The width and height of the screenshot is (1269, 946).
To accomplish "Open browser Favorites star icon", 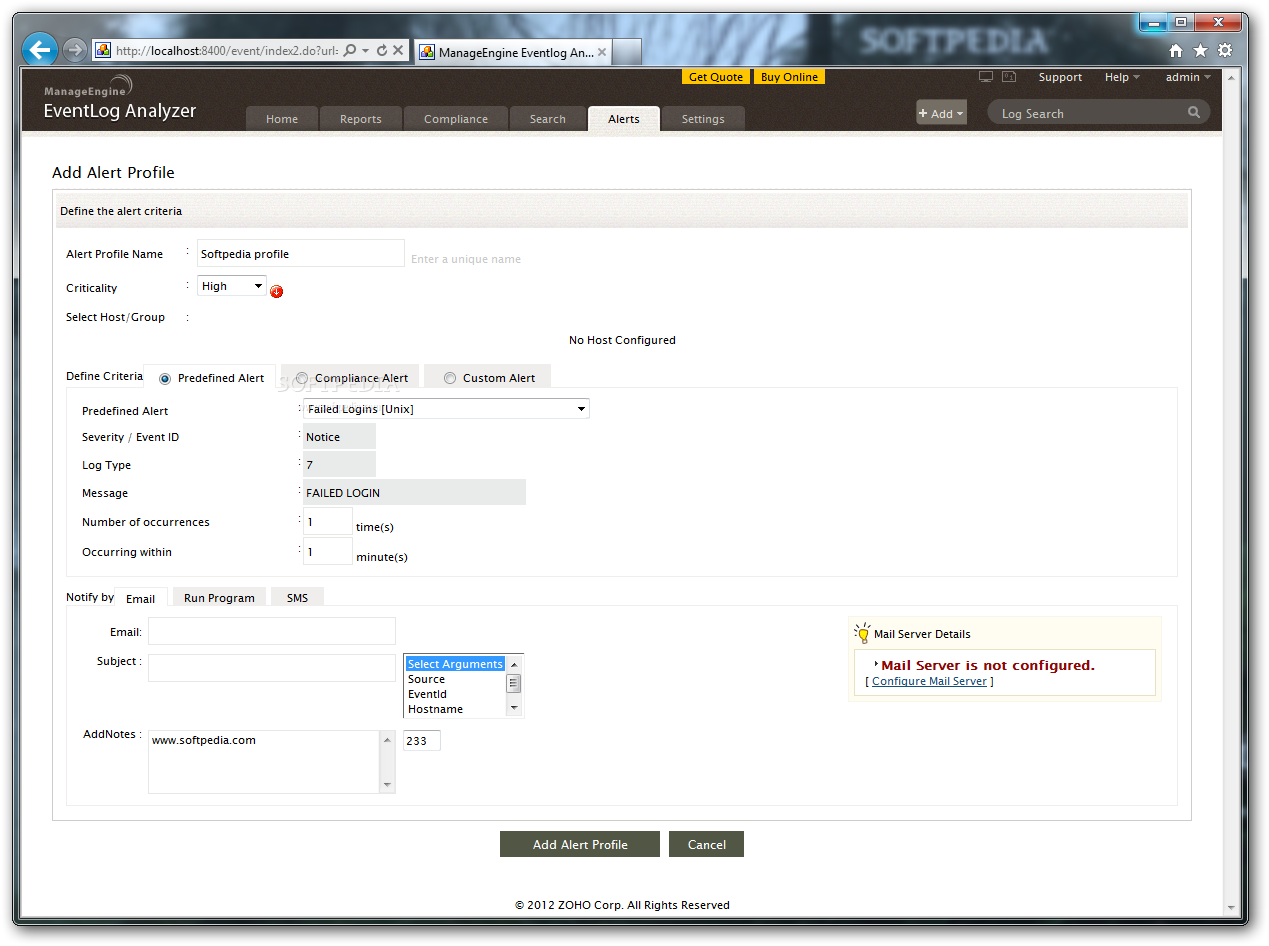I will 1200,51.
